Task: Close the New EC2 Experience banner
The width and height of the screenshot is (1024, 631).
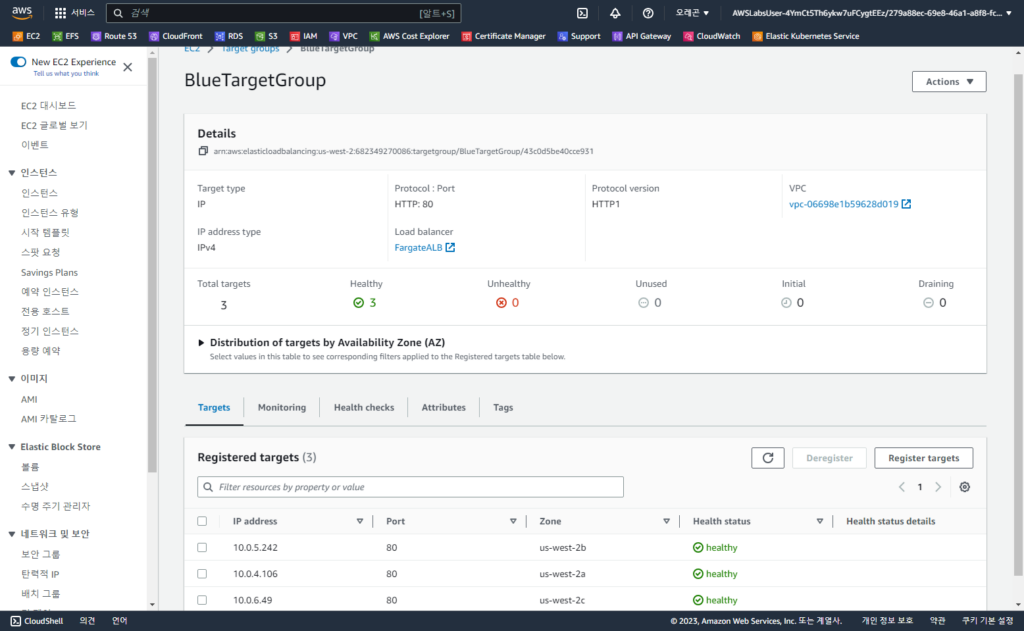Action: (x=128, y=67)
